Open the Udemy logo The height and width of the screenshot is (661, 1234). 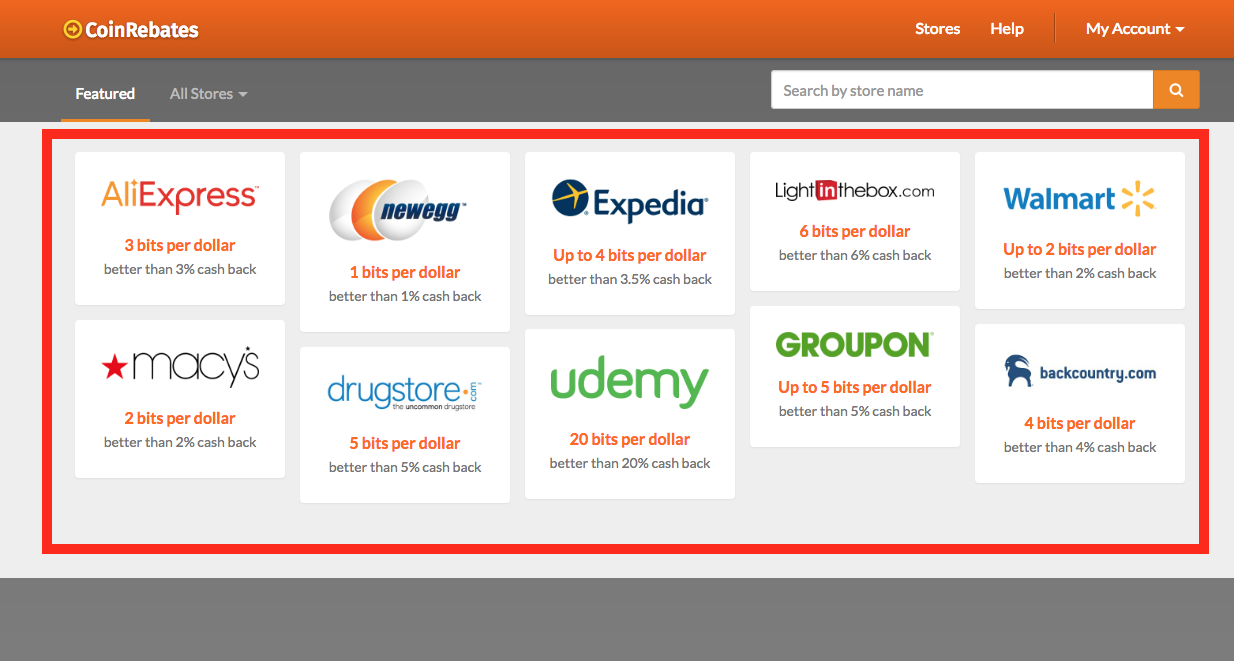(x=629, y=383)
